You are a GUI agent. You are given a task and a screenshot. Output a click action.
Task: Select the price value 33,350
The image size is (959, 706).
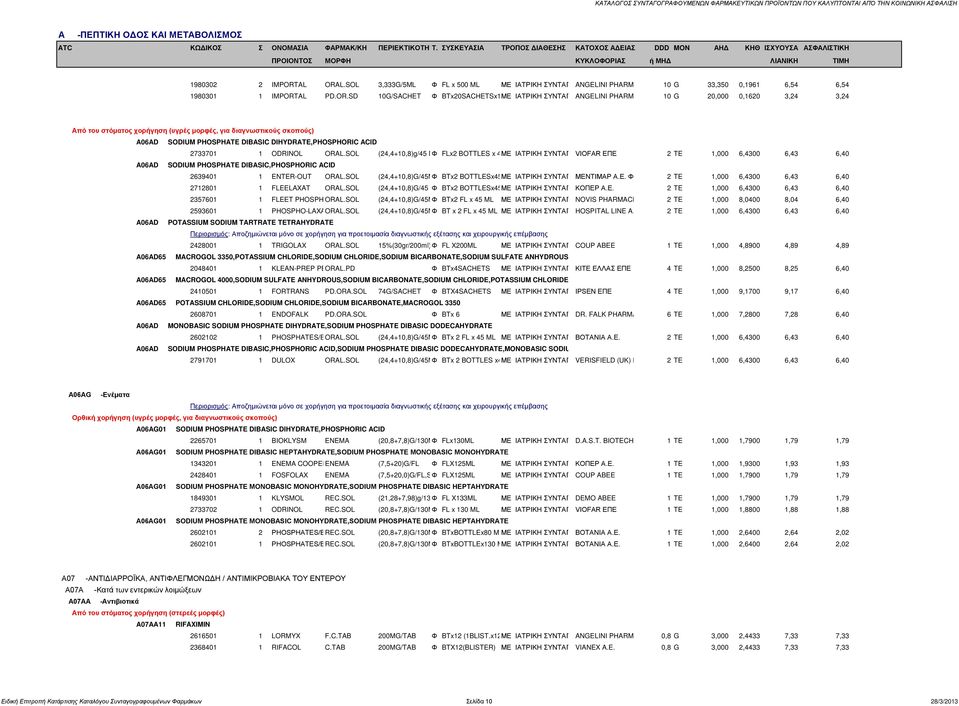pos(717,85)
